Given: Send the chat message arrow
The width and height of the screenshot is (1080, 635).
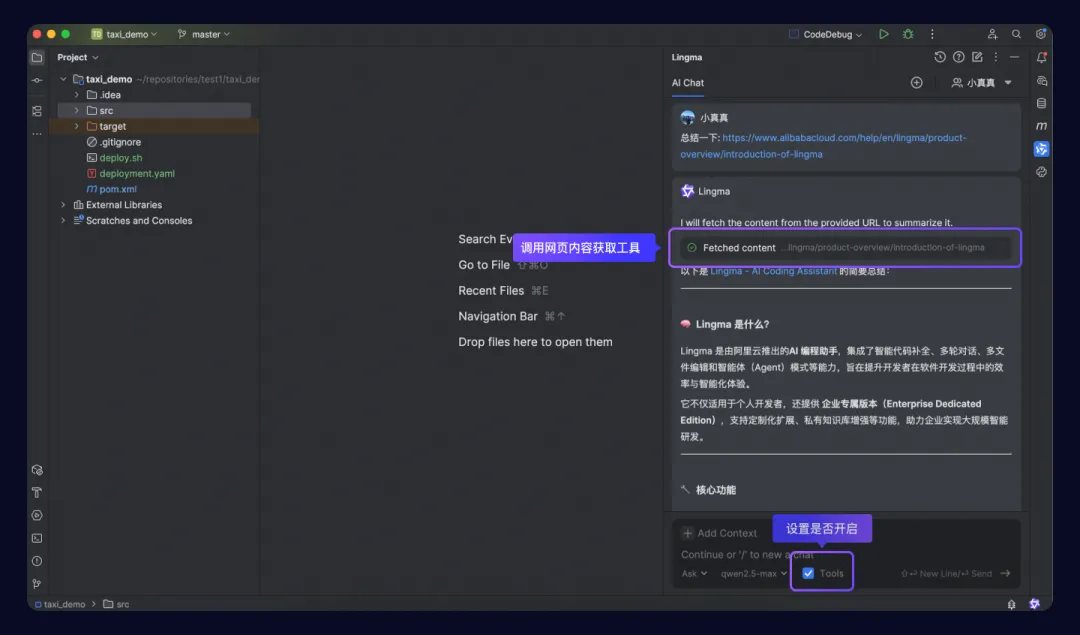Looking at the screenshot, I should point(1005,573).
